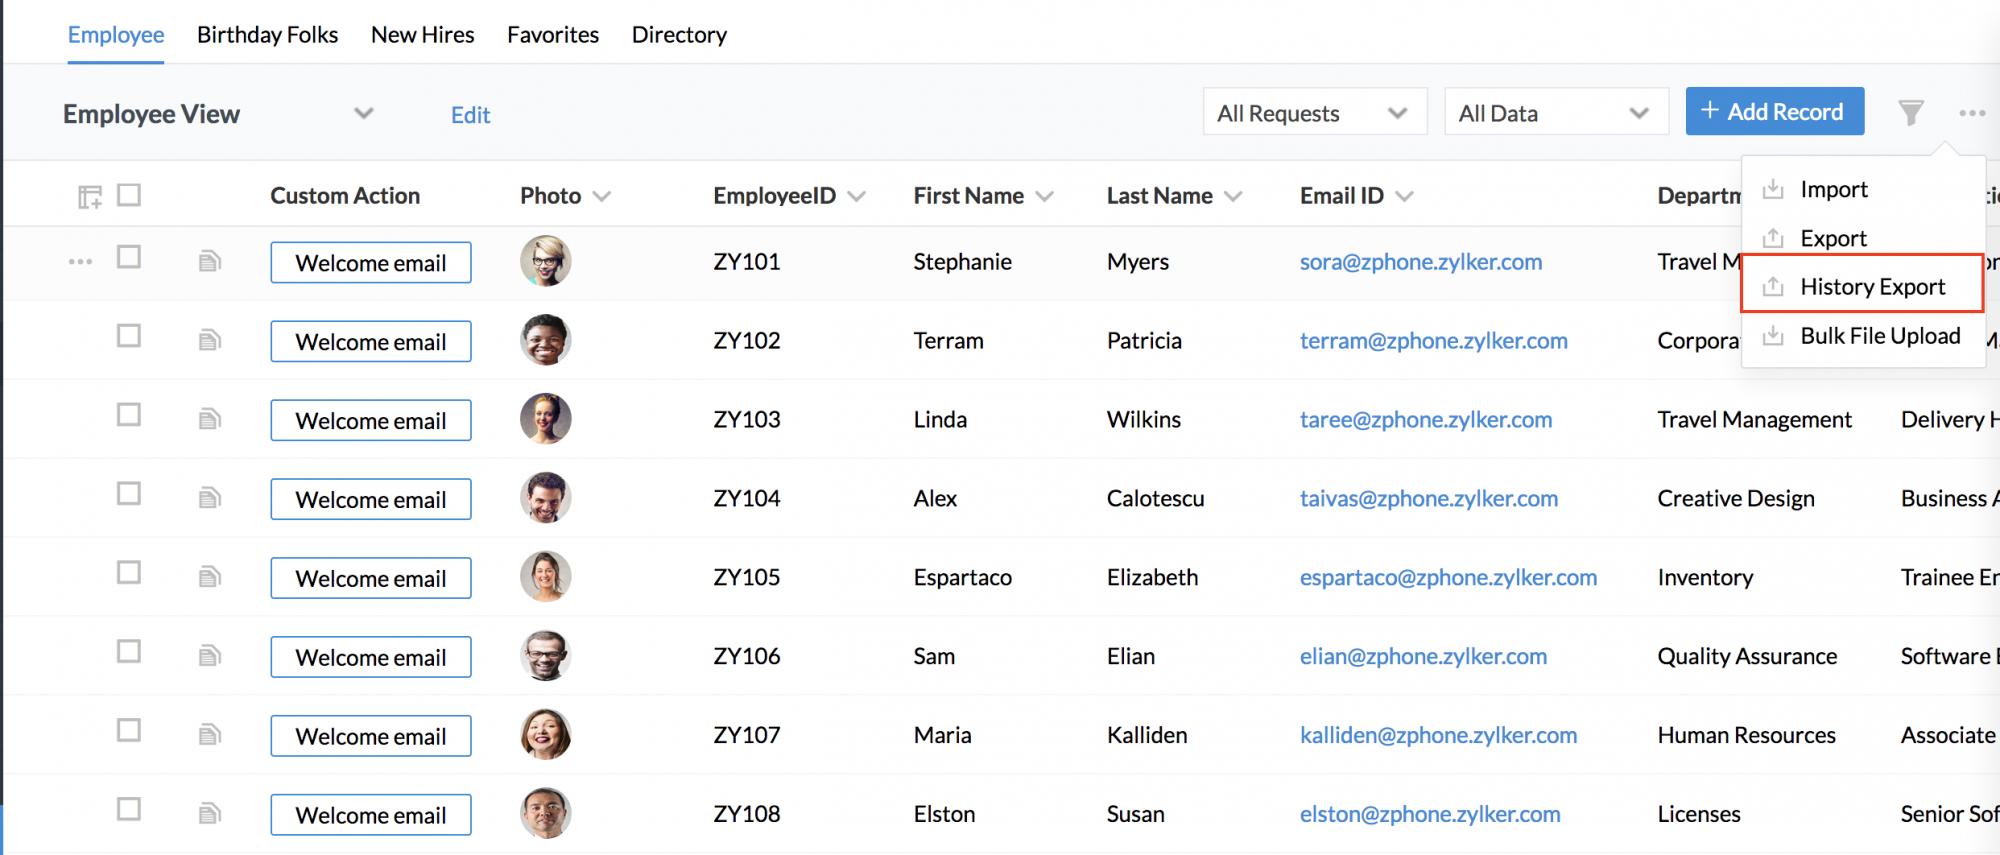Switch to the Employee tab
This screenshot has width=2000, height=855.
(x=116, y=34)
